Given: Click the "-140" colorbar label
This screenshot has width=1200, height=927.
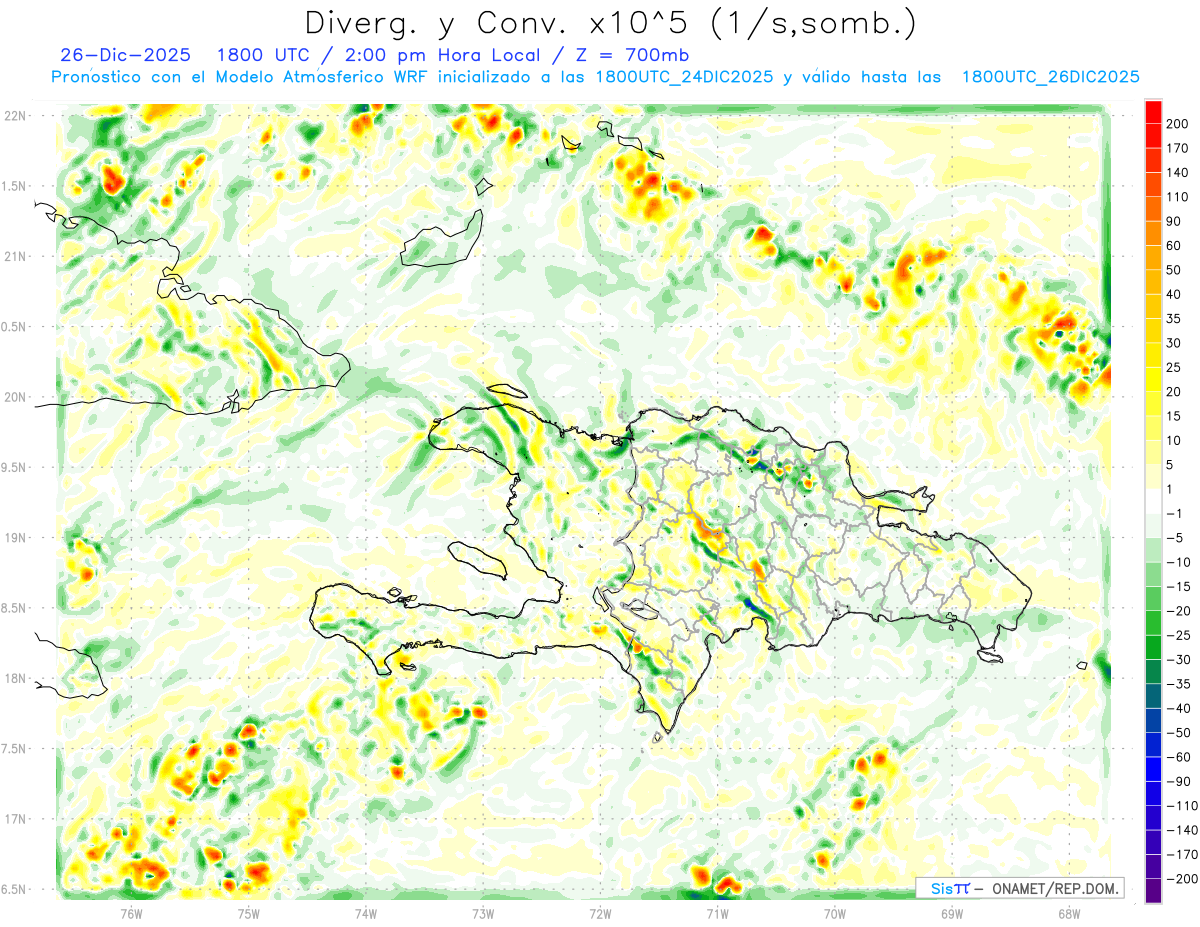Looking at the screenshot, I should [1183, 830].
